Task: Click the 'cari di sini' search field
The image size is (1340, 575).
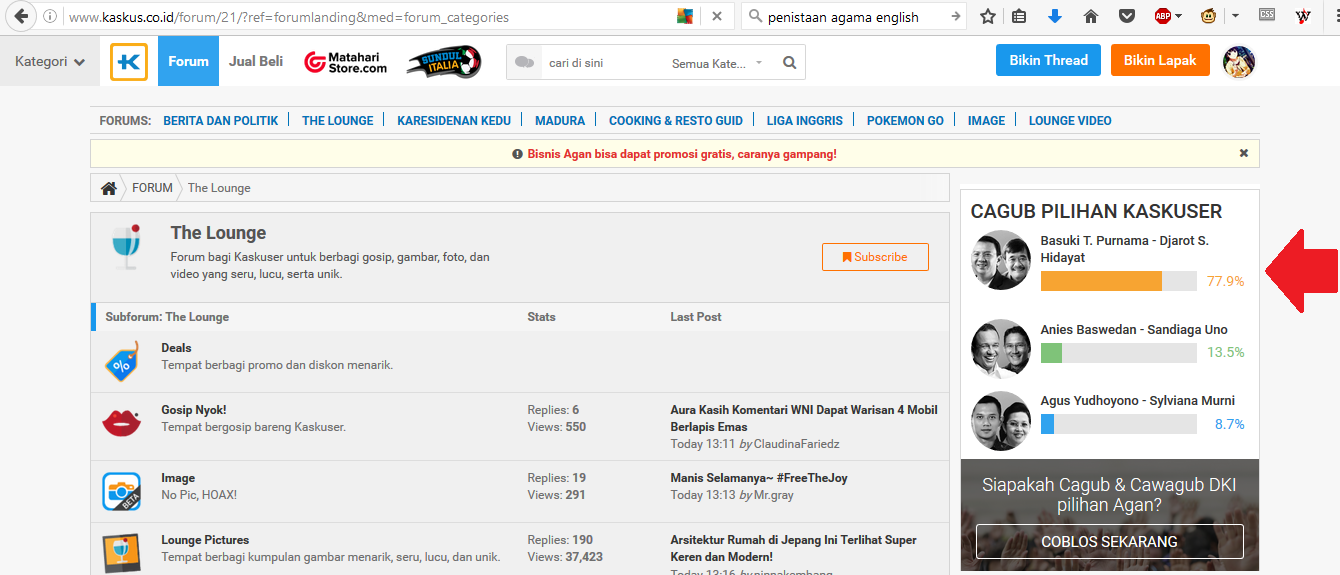Action: pyautogui.click(x=600, y=63)
